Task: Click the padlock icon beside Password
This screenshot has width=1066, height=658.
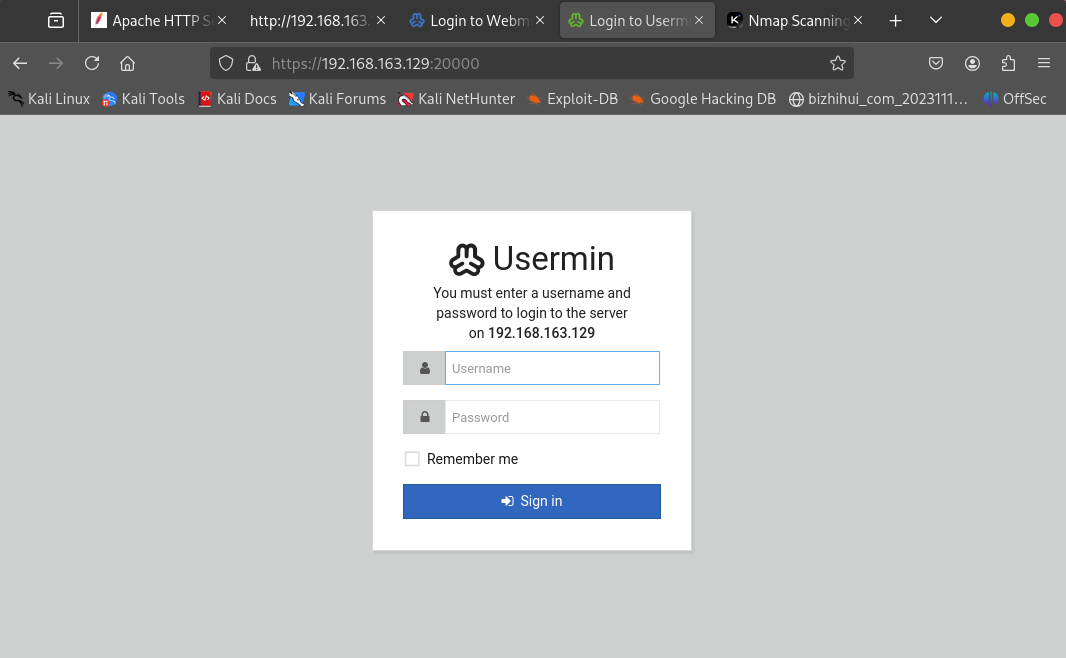Action: 424,417
